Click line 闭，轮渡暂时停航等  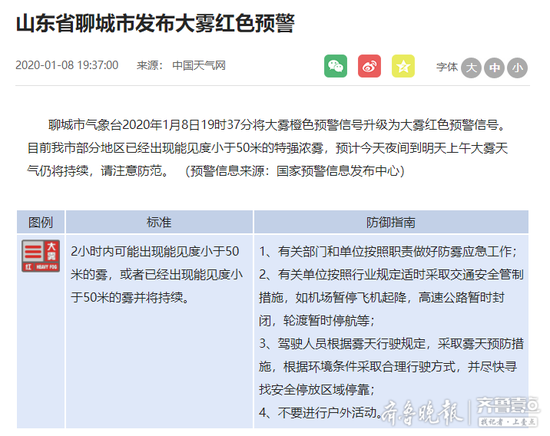317,321
